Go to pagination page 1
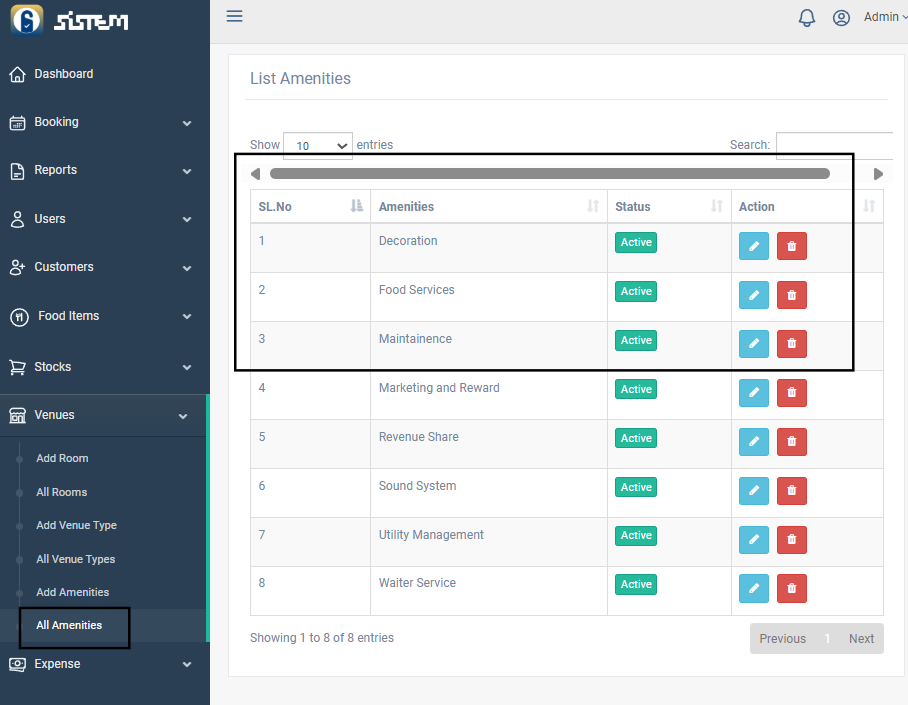This screenshot has width=908, height=705. 827,638
